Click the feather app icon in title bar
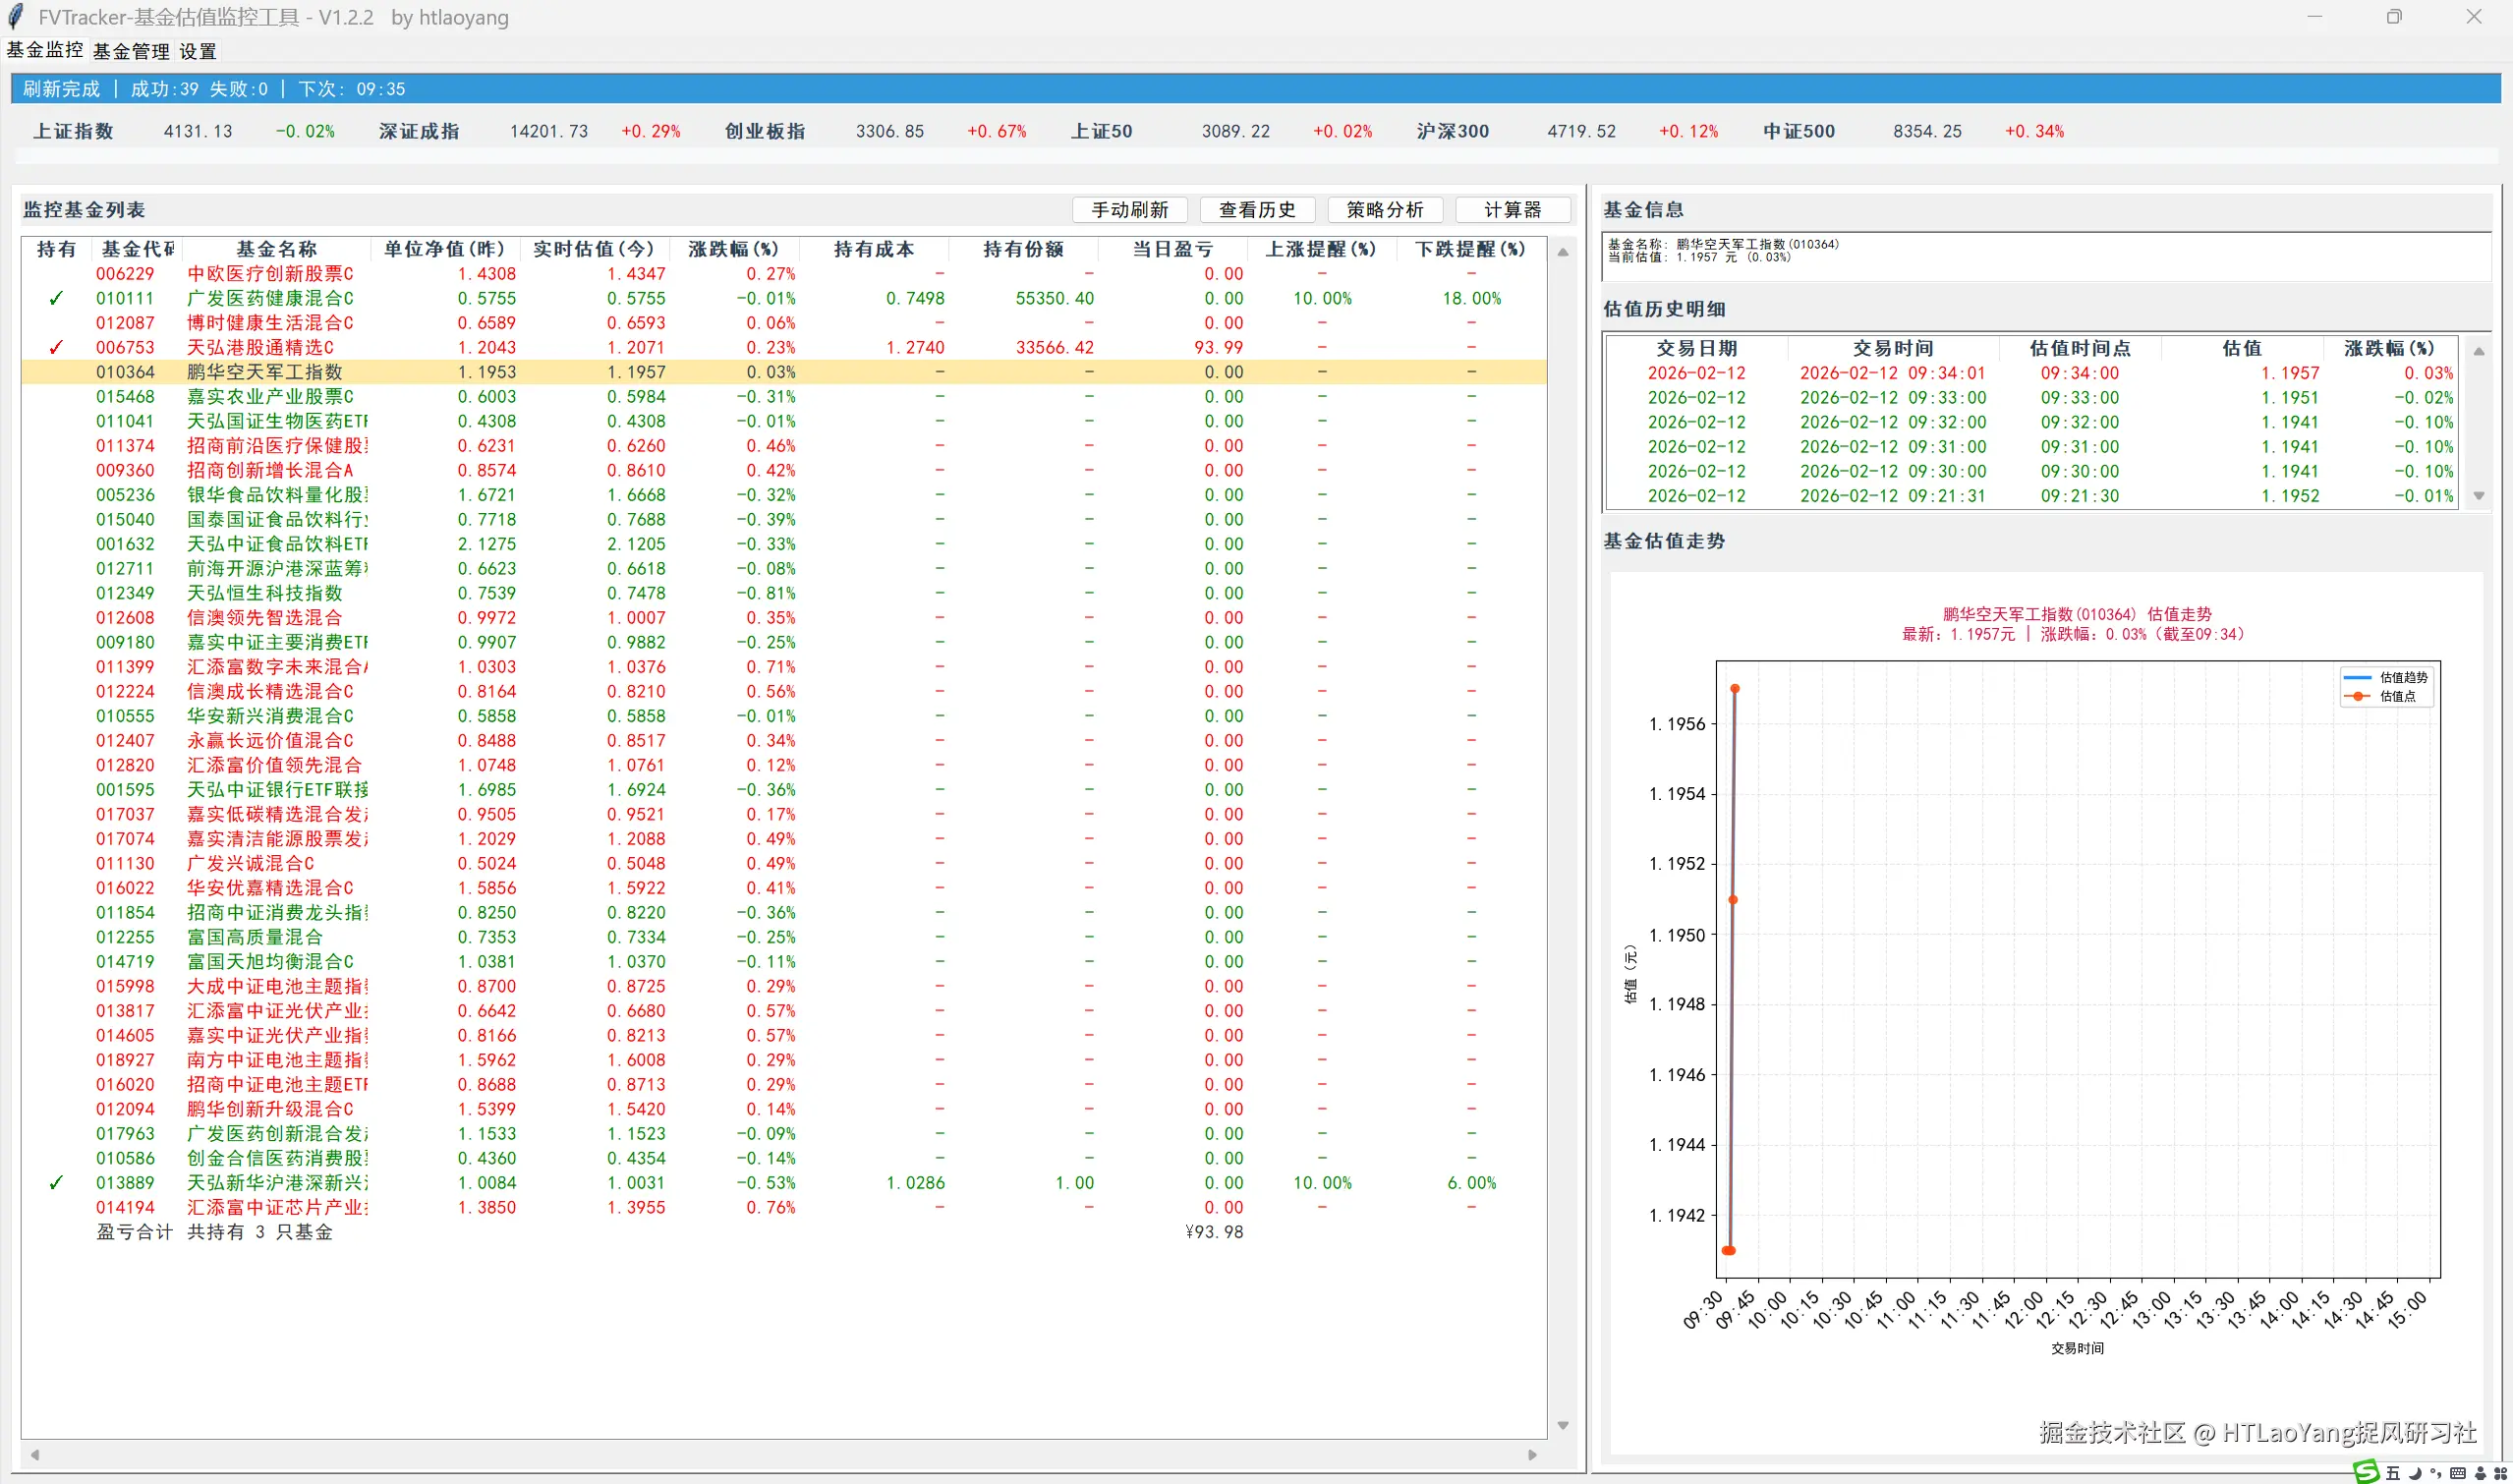Screen dimensions: 2513x1484 [16, 17]
